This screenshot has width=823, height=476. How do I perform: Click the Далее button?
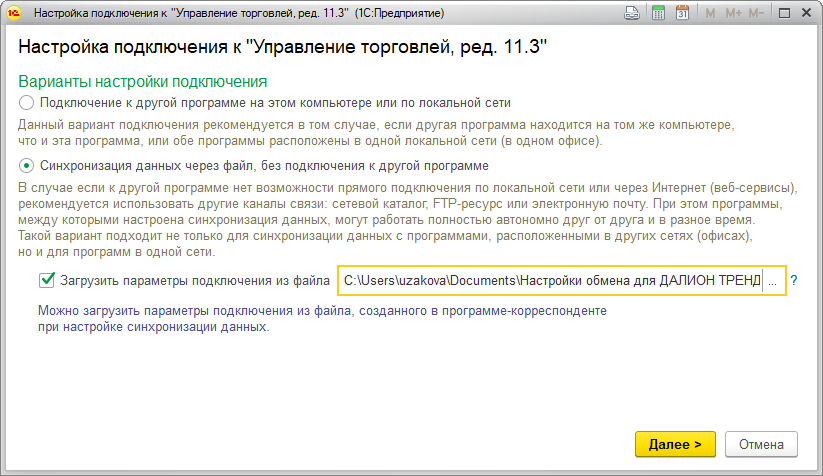(675, 445)
